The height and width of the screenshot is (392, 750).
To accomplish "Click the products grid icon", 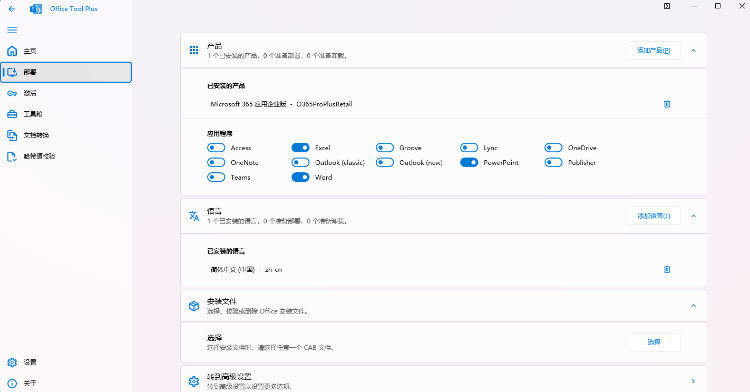I will click(194, 50).
